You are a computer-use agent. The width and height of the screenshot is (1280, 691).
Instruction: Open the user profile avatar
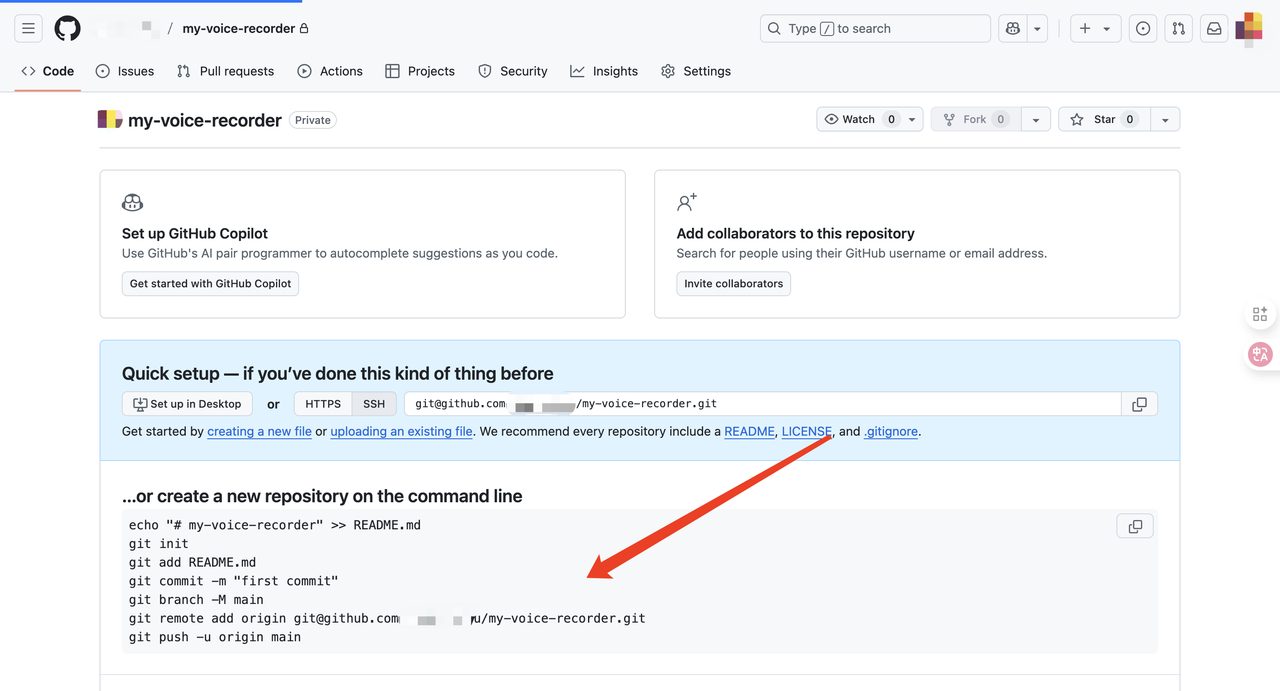[1249, 29]
